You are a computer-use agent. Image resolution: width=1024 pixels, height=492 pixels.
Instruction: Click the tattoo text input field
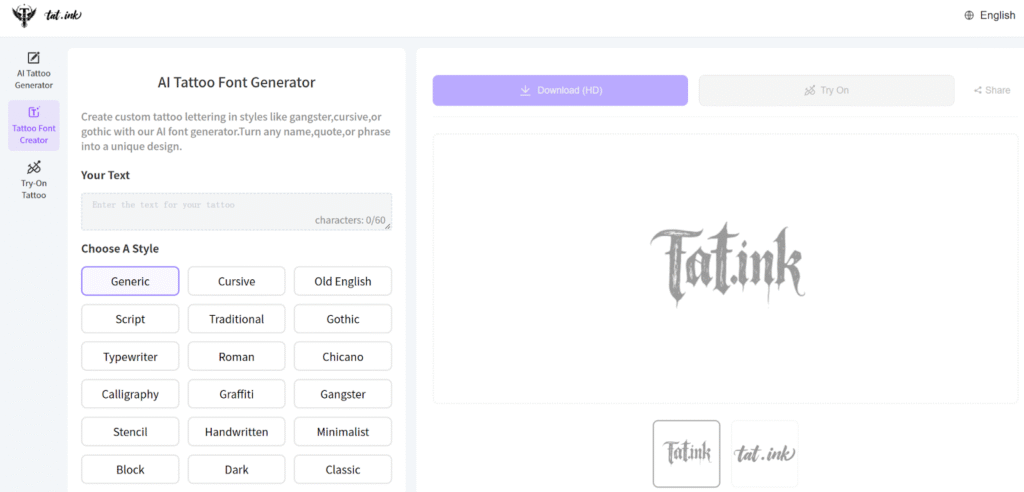[236, 211]
